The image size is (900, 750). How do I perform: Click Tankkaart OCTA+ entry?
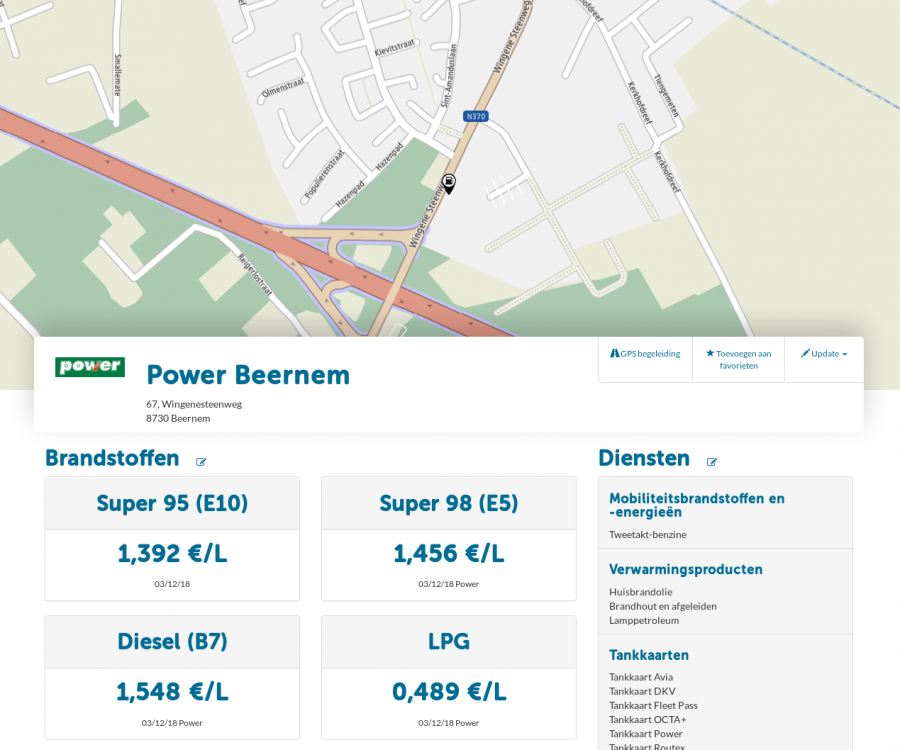[x=647, y=720]
